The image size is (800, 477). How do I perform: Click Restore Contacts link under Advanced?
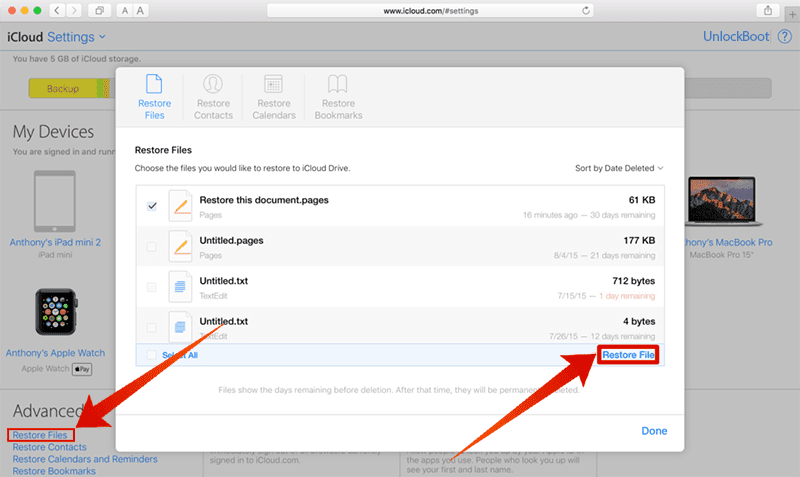[x=49, y=447]
